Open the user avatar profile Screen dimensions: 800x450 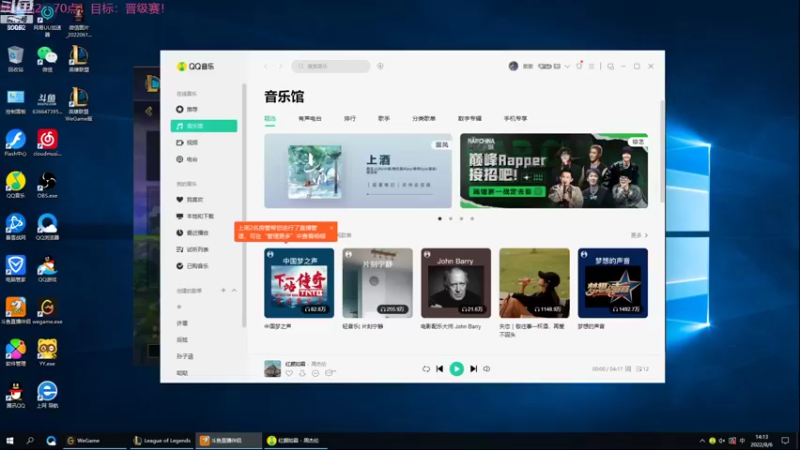(513, 66)
